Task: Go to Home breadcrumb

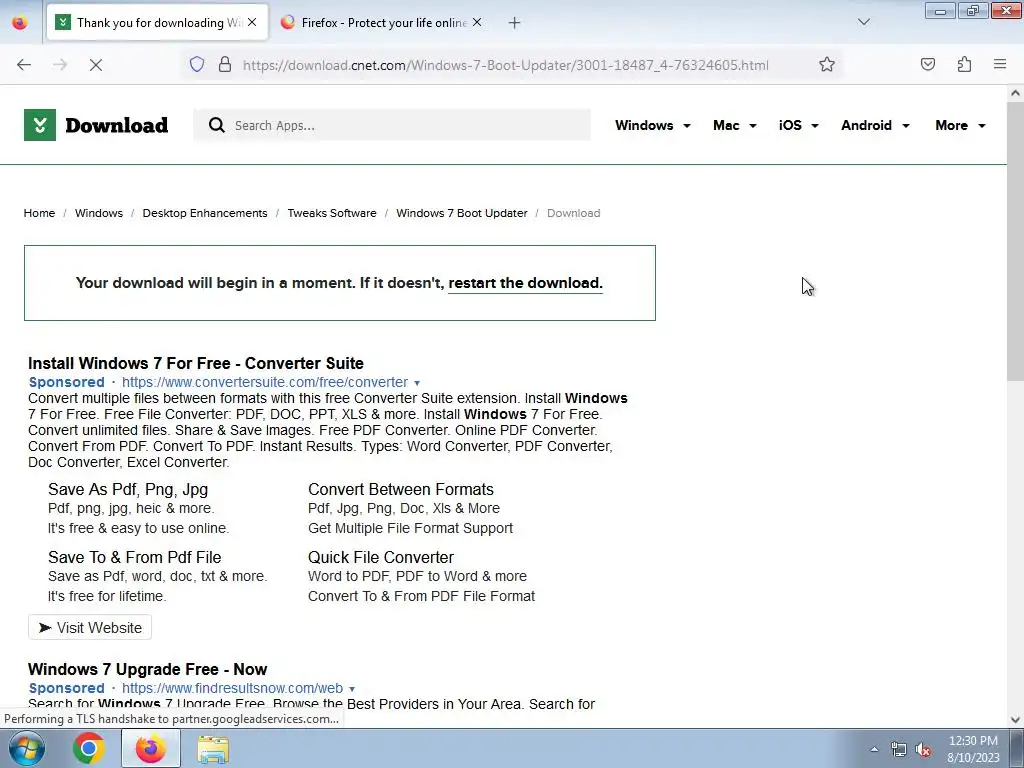Action: click(39, 213)
